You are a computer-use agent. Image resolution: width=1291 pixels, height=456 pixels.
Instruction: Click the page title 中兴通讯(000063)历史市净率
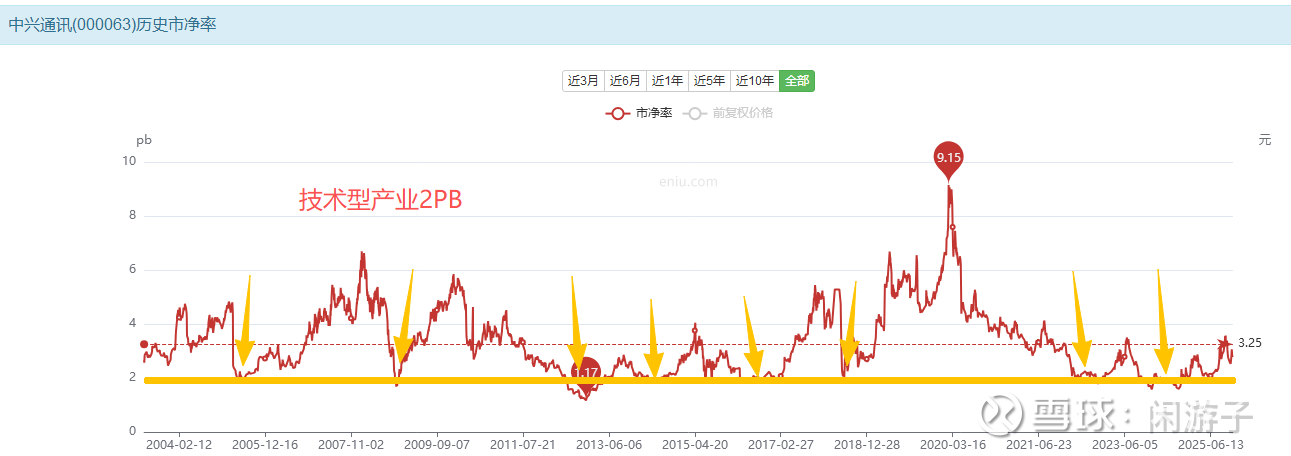pyautogui.click(x=112, y=24)
